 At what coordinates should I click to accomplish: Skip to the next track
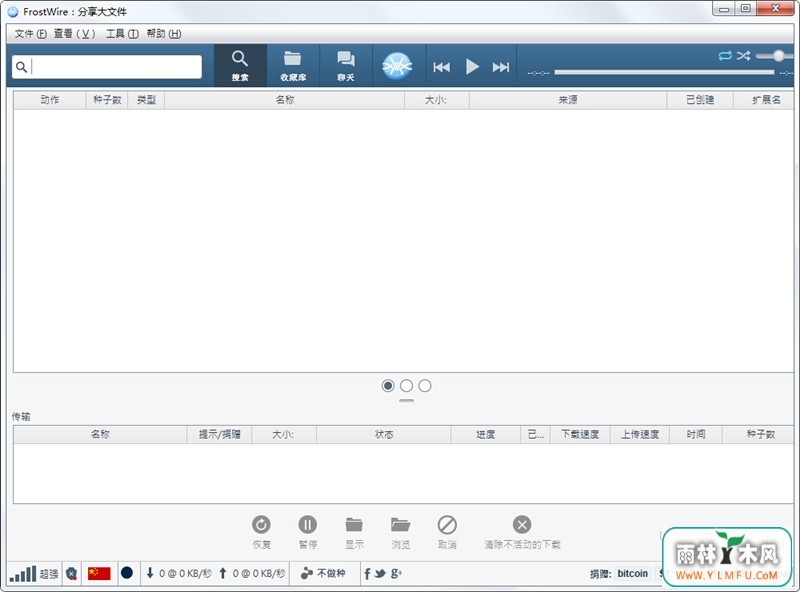point(501,67)
